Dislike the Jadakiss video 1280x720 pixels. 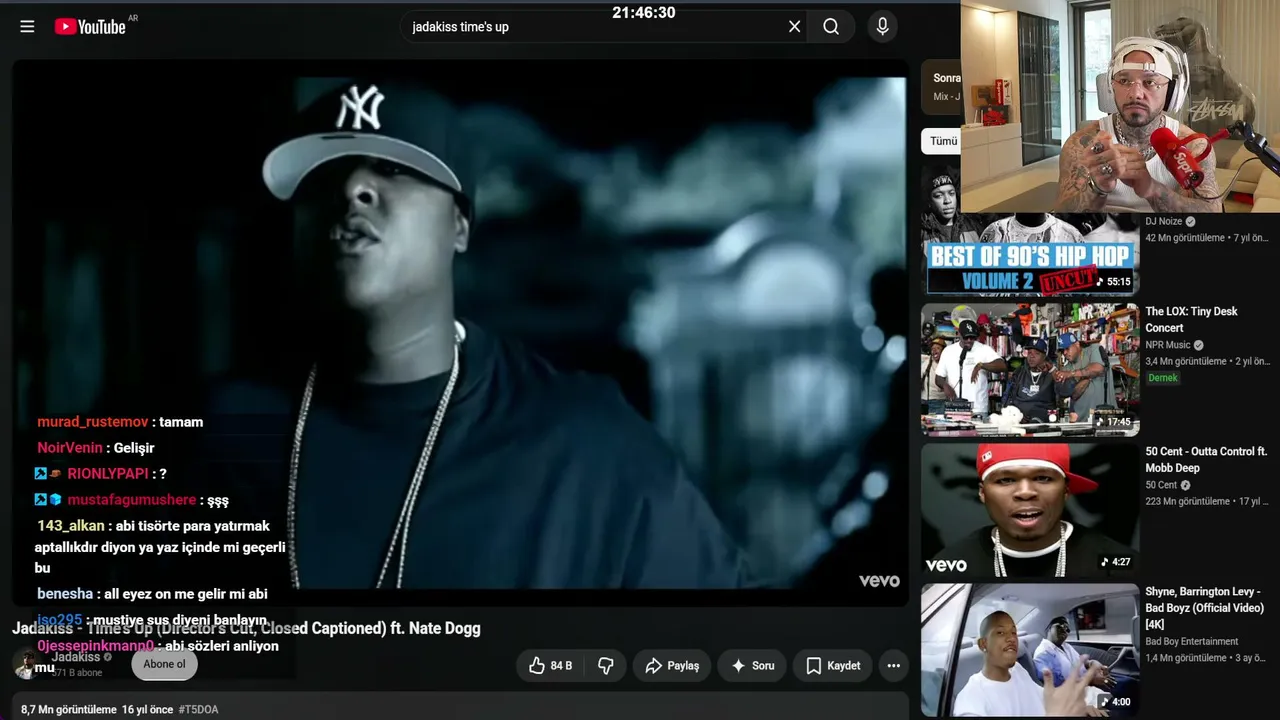(x=605, y=665)
